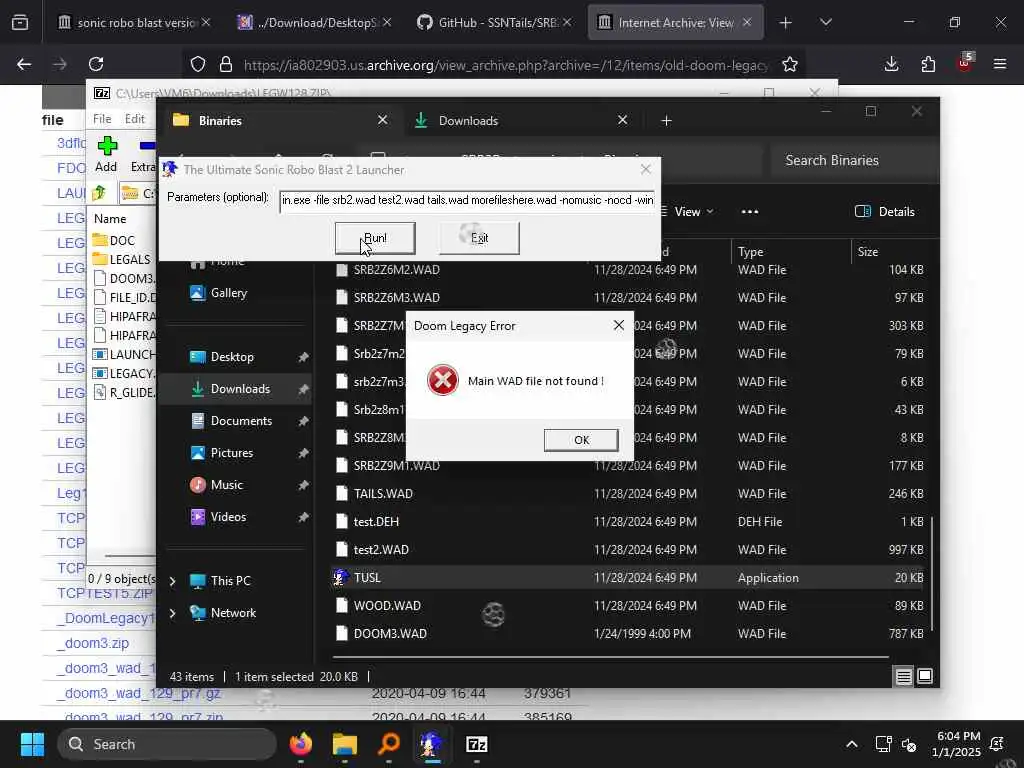Open Edit menu in 7-Zip window
Screen dimensions: 1024x768
pos(135,119)
